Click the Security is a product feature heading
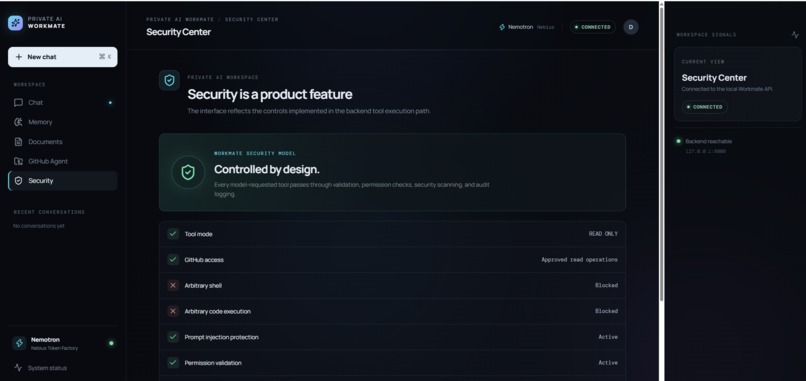This screenshot has height=381, width=806. coord(270,95)
